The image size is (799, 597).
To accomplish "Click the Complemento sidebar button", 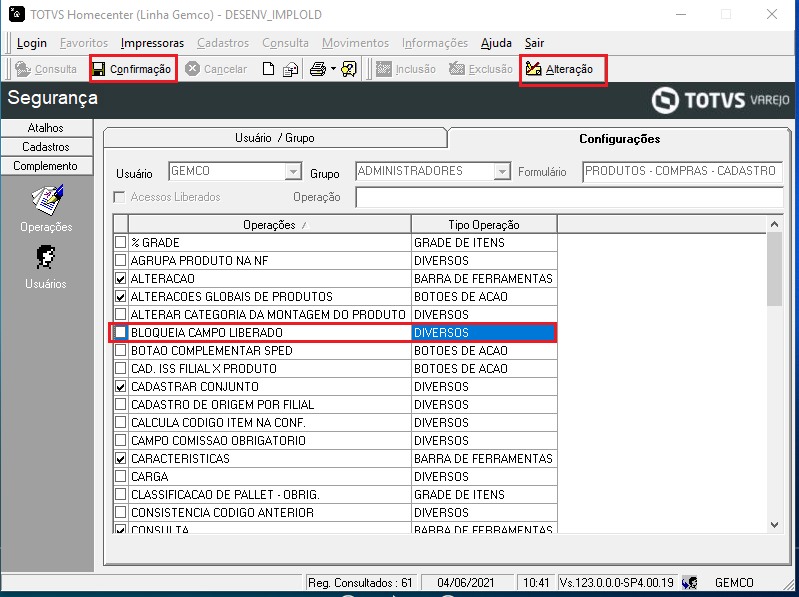I will tap(46, 166).
